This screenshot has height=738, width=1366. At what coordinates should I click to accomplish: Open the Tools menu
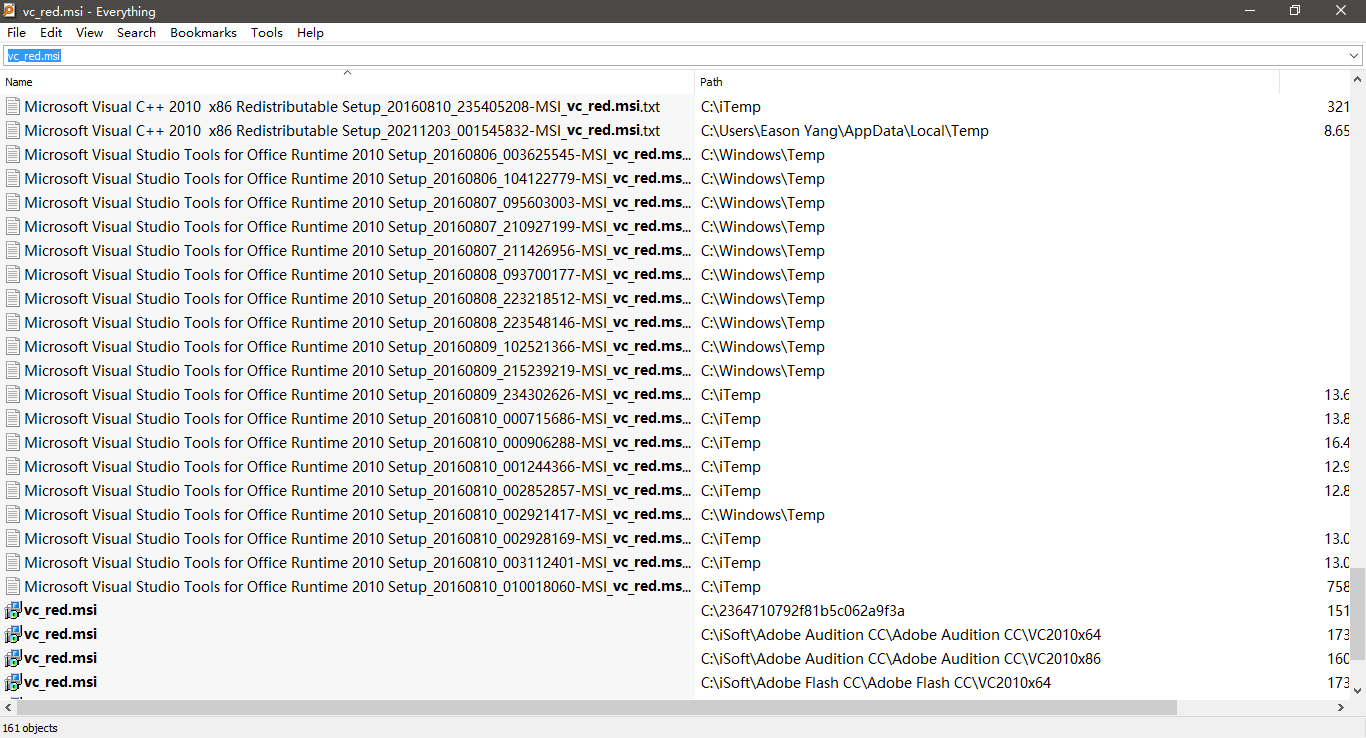click(x=267, y=33)
